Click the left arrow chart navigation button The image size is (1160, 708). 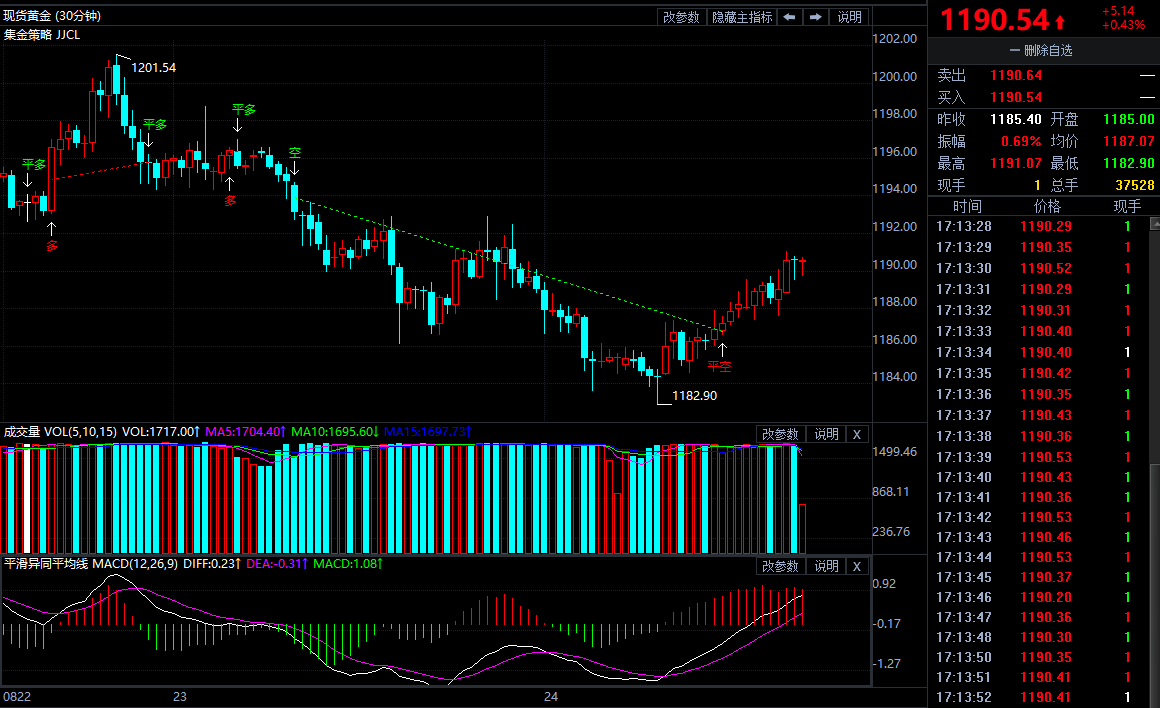tap(789, 17)
